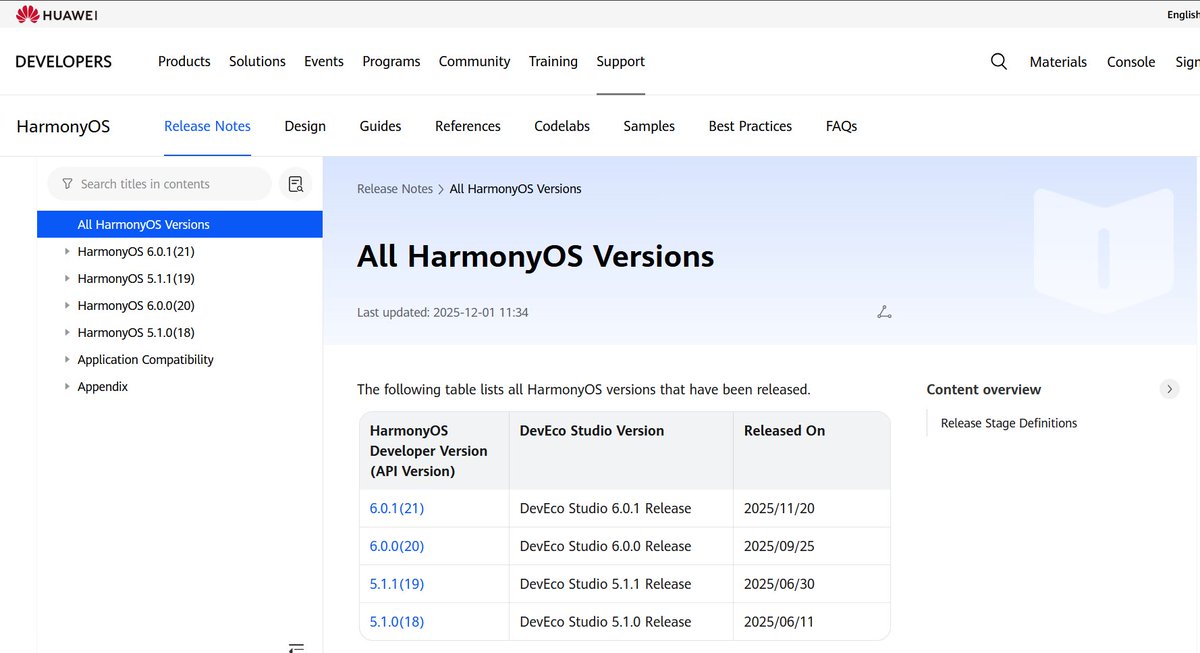Open the Events menu
The height and width of the screenshot is (653, 1200).
coord(324,61)
